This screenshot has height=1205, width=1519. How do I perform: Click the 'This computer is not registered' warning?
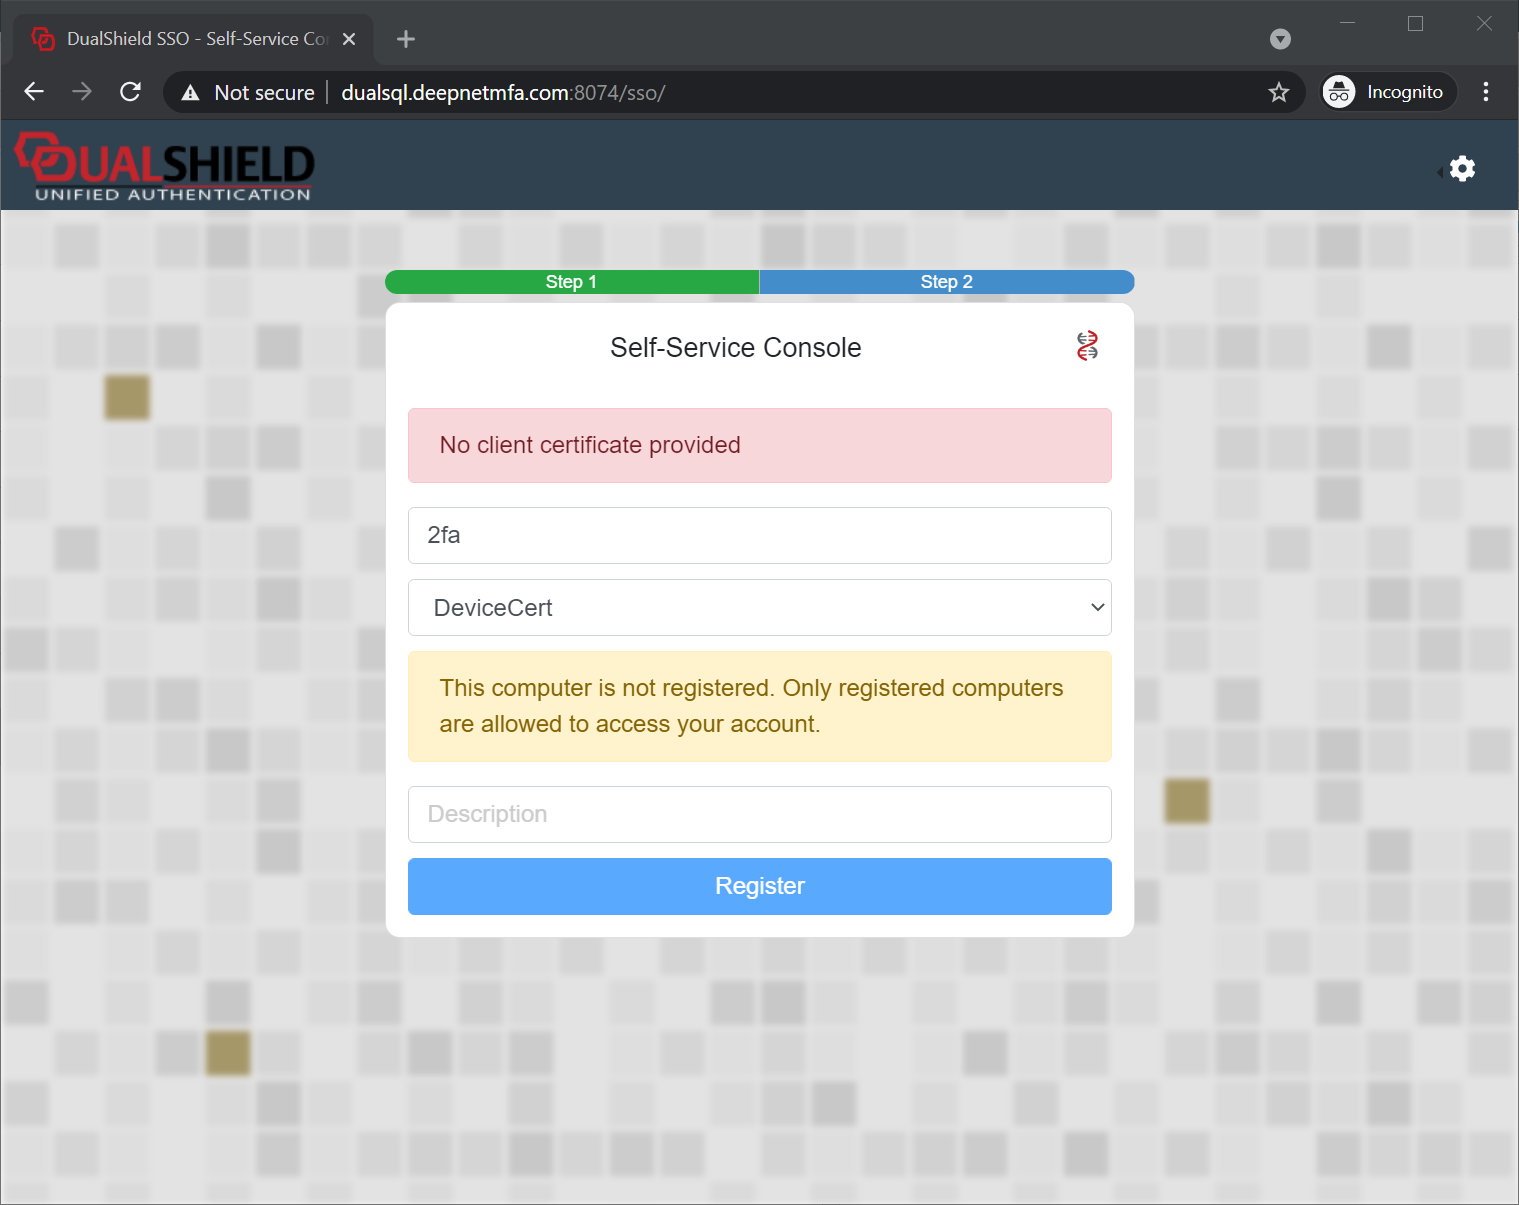click(x=760, y=706)
